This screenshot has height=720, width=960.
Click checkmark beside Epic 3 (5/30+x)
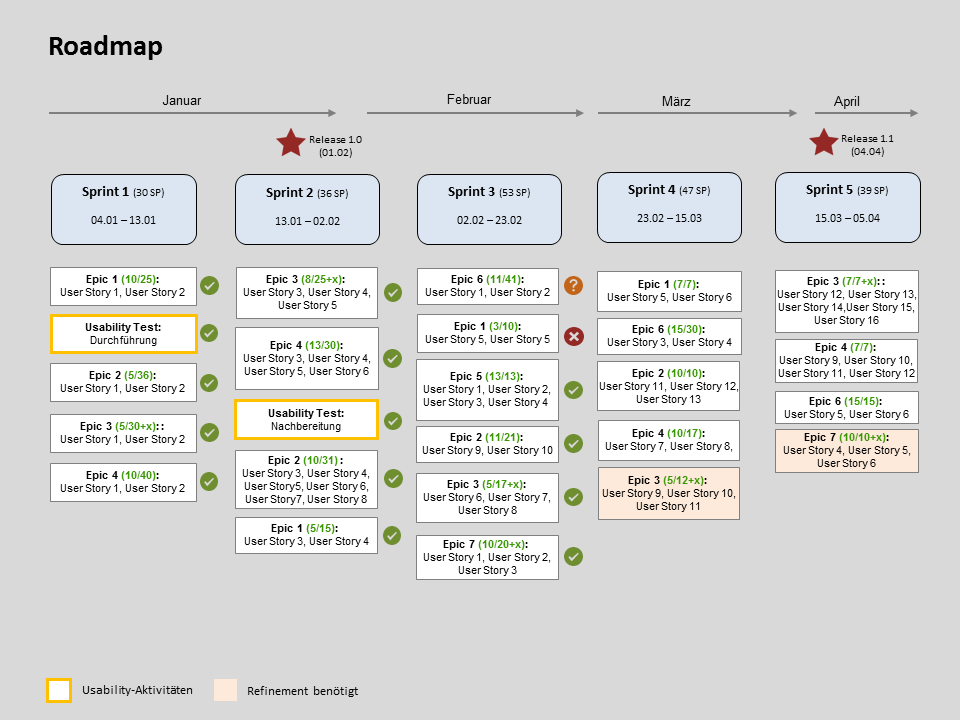coord(209,432)
